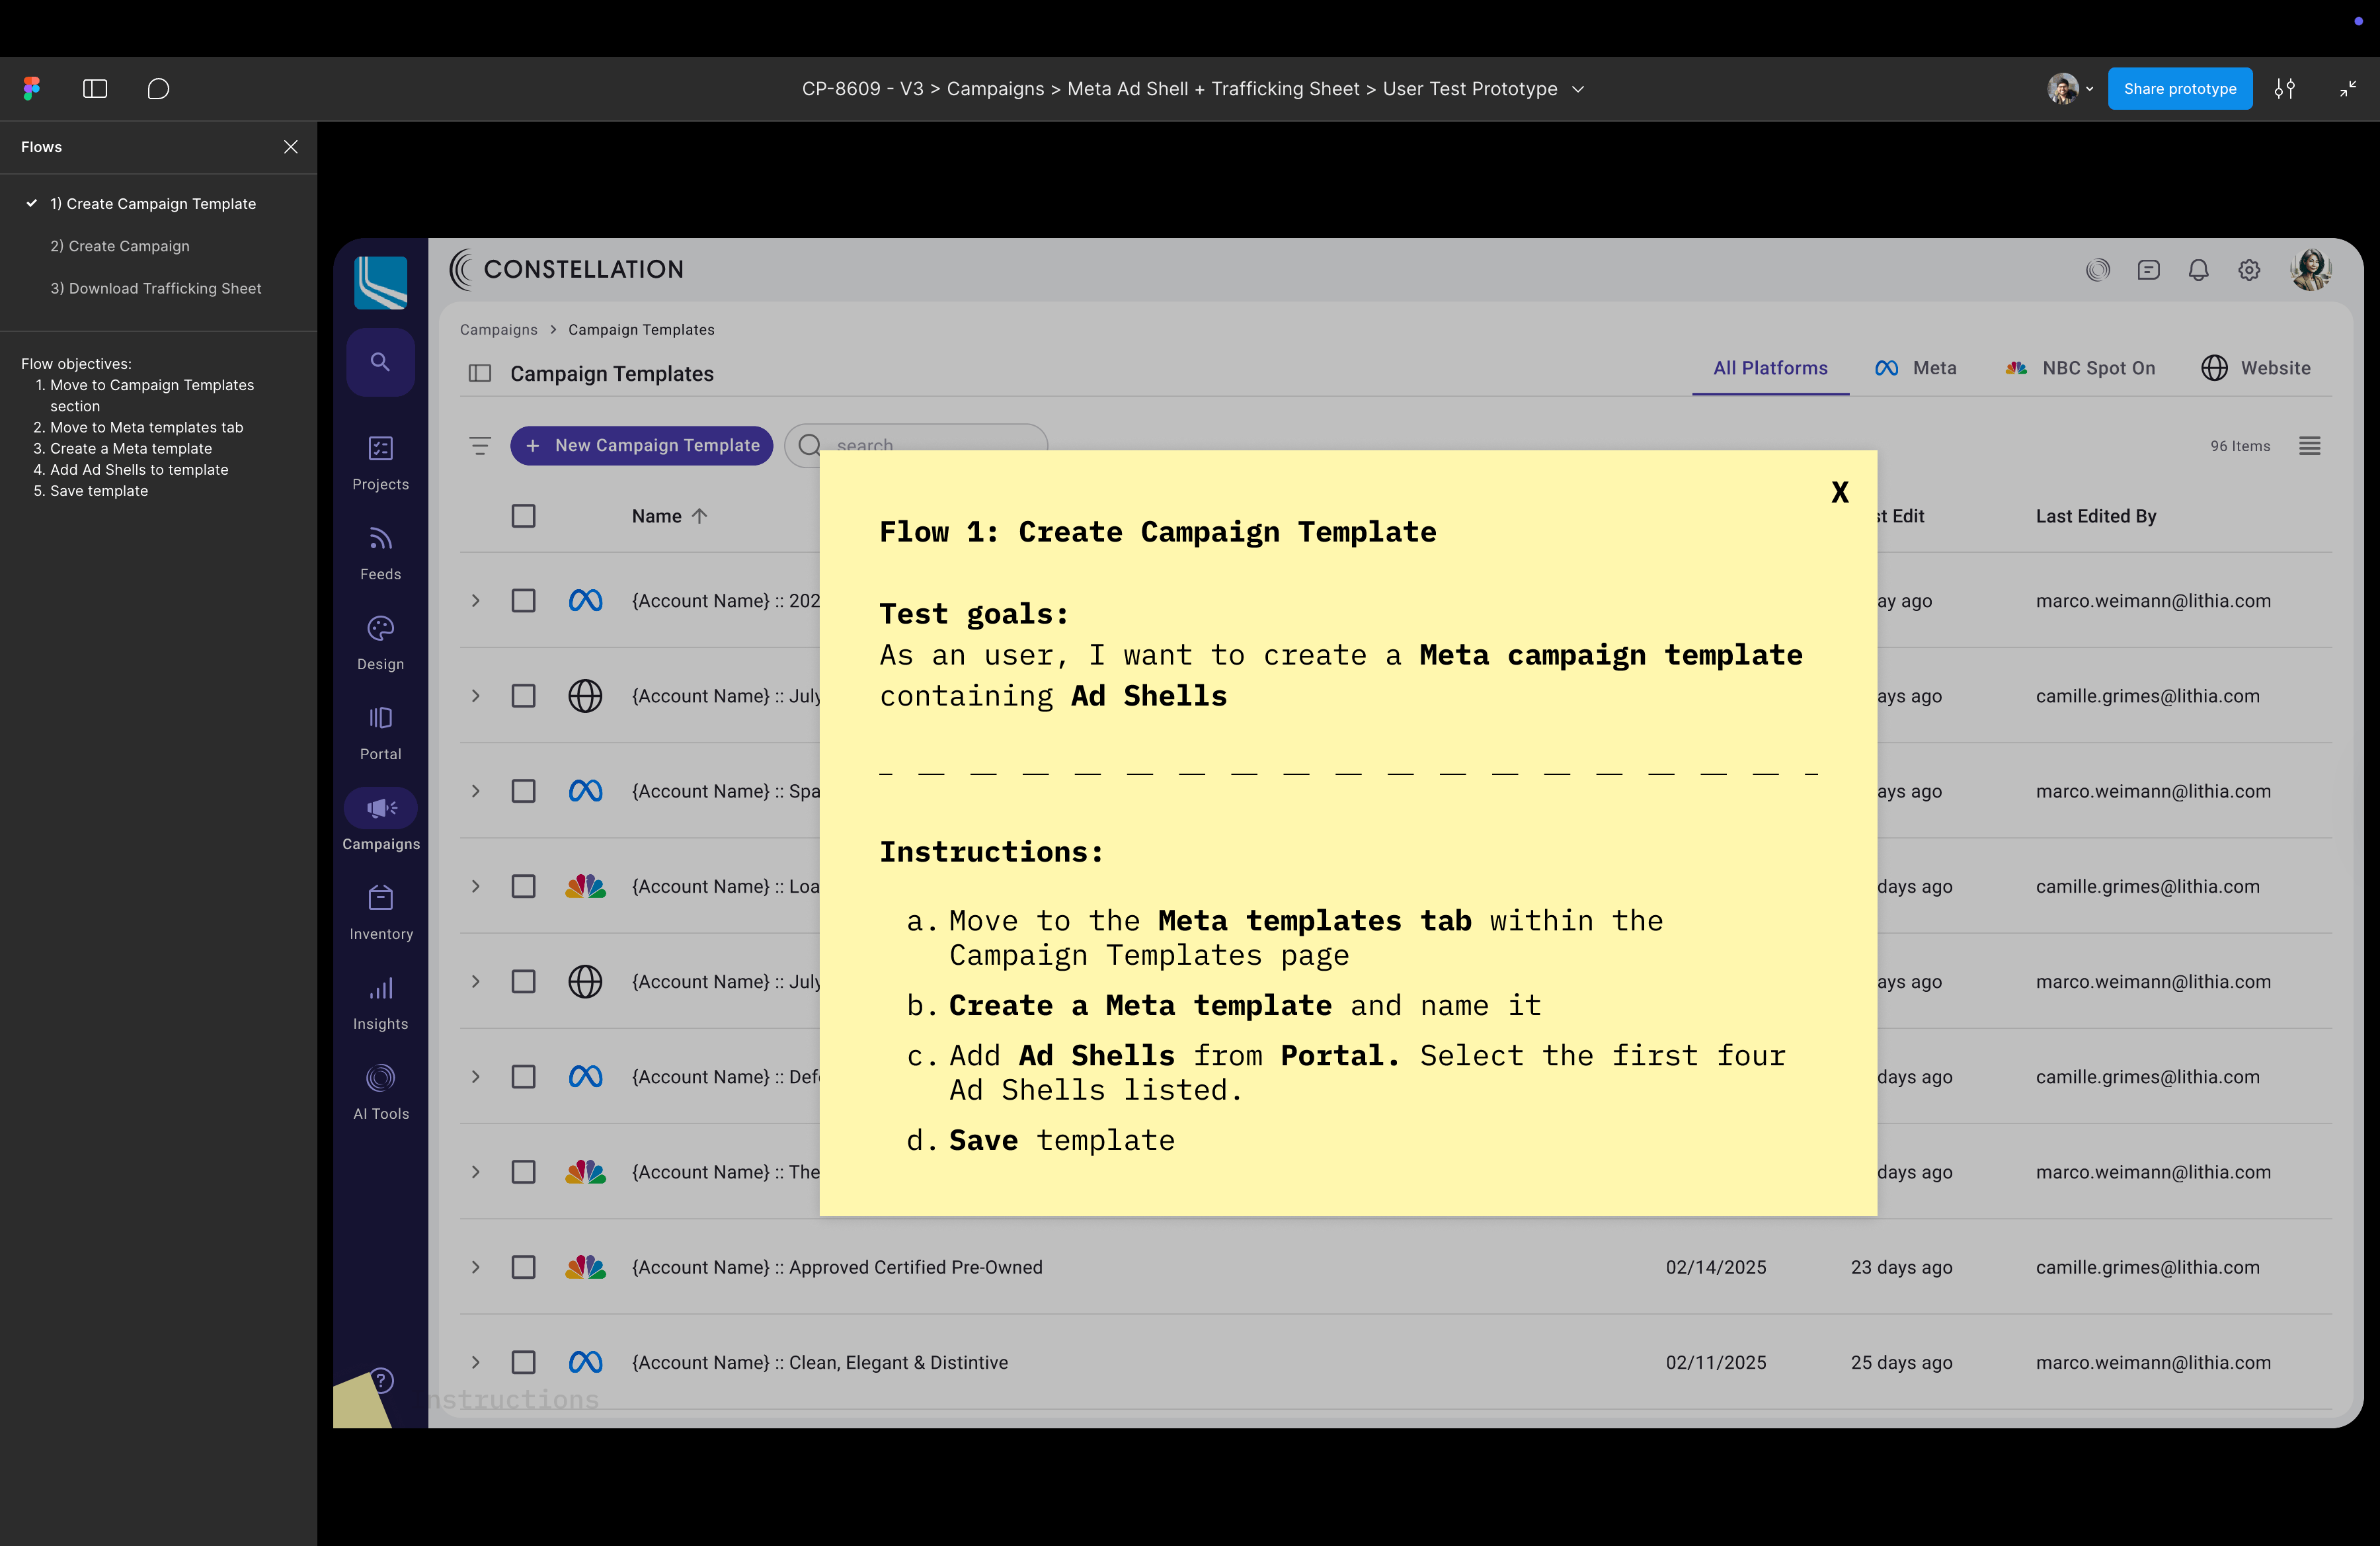Check the select-all checkbox in header
The image size is (2380, 1546).
tap(523, 516)
